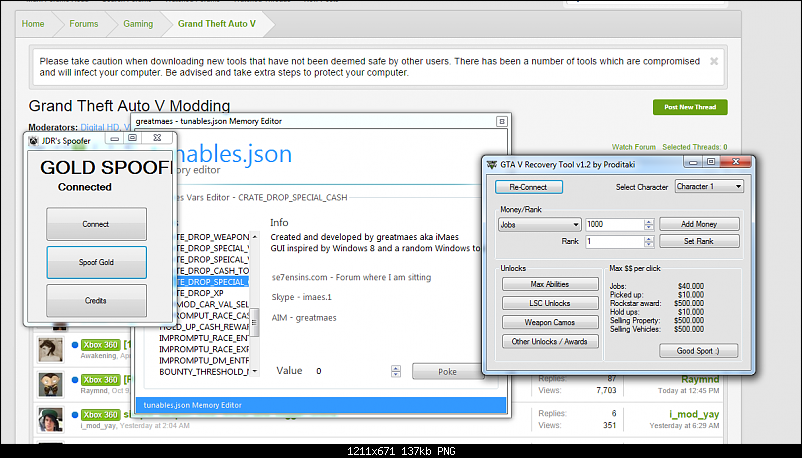Open Raymnd thread author avatar
Viewport: 802px width, 458px height.
51,385
